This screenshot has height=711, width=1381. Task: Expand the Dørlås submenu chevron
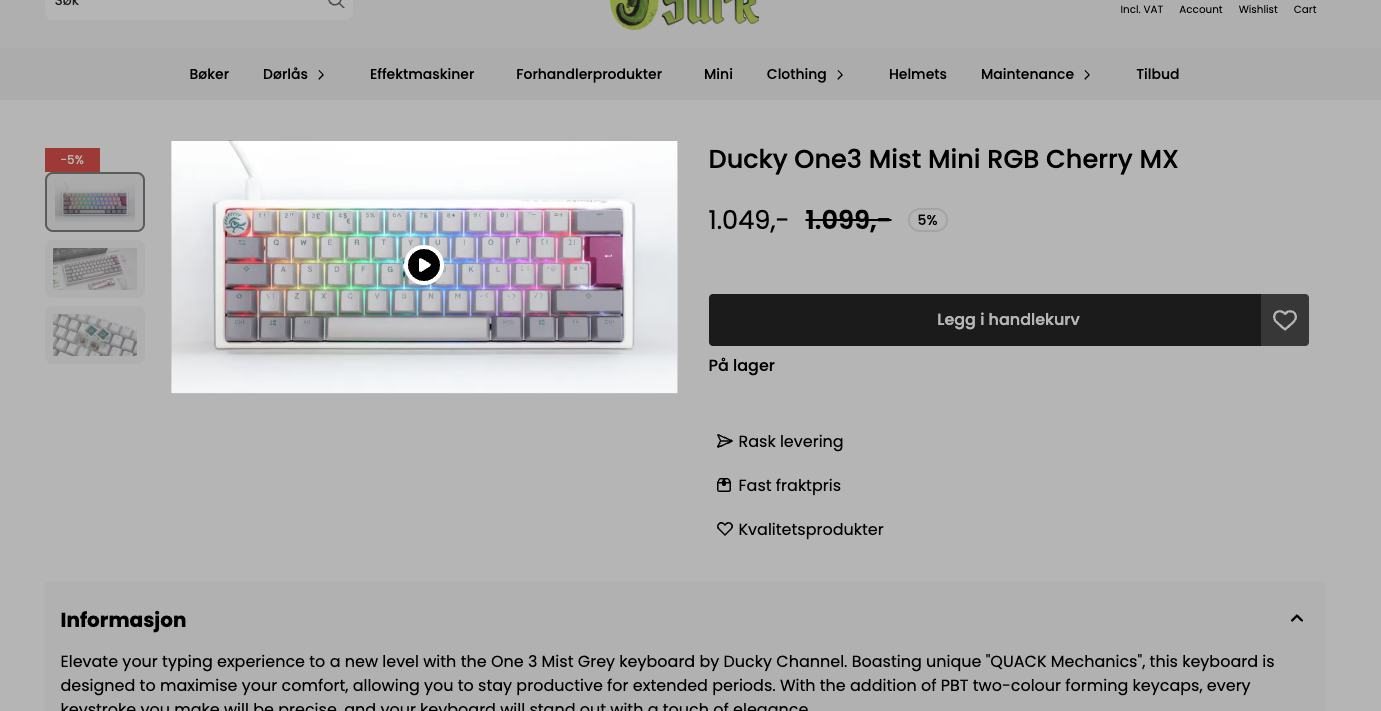coord(321,75)
